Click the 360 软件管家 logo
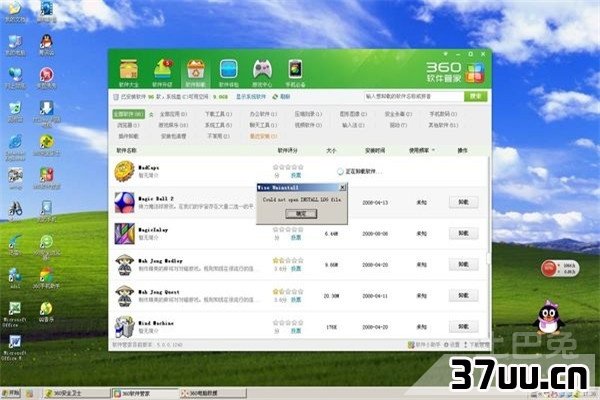This screenshot has height=400, width=600. click(456, 73)
